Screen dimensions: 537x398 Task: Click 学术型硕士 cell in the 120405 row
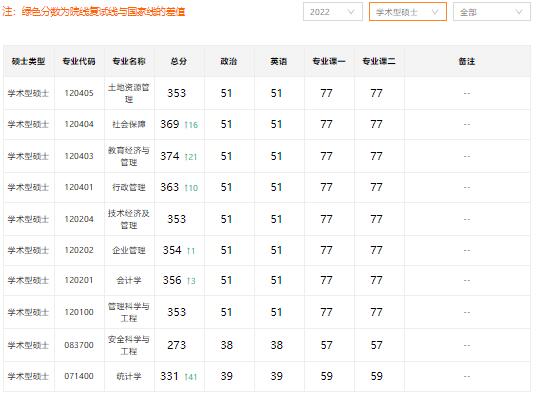(x=28, y=93)
